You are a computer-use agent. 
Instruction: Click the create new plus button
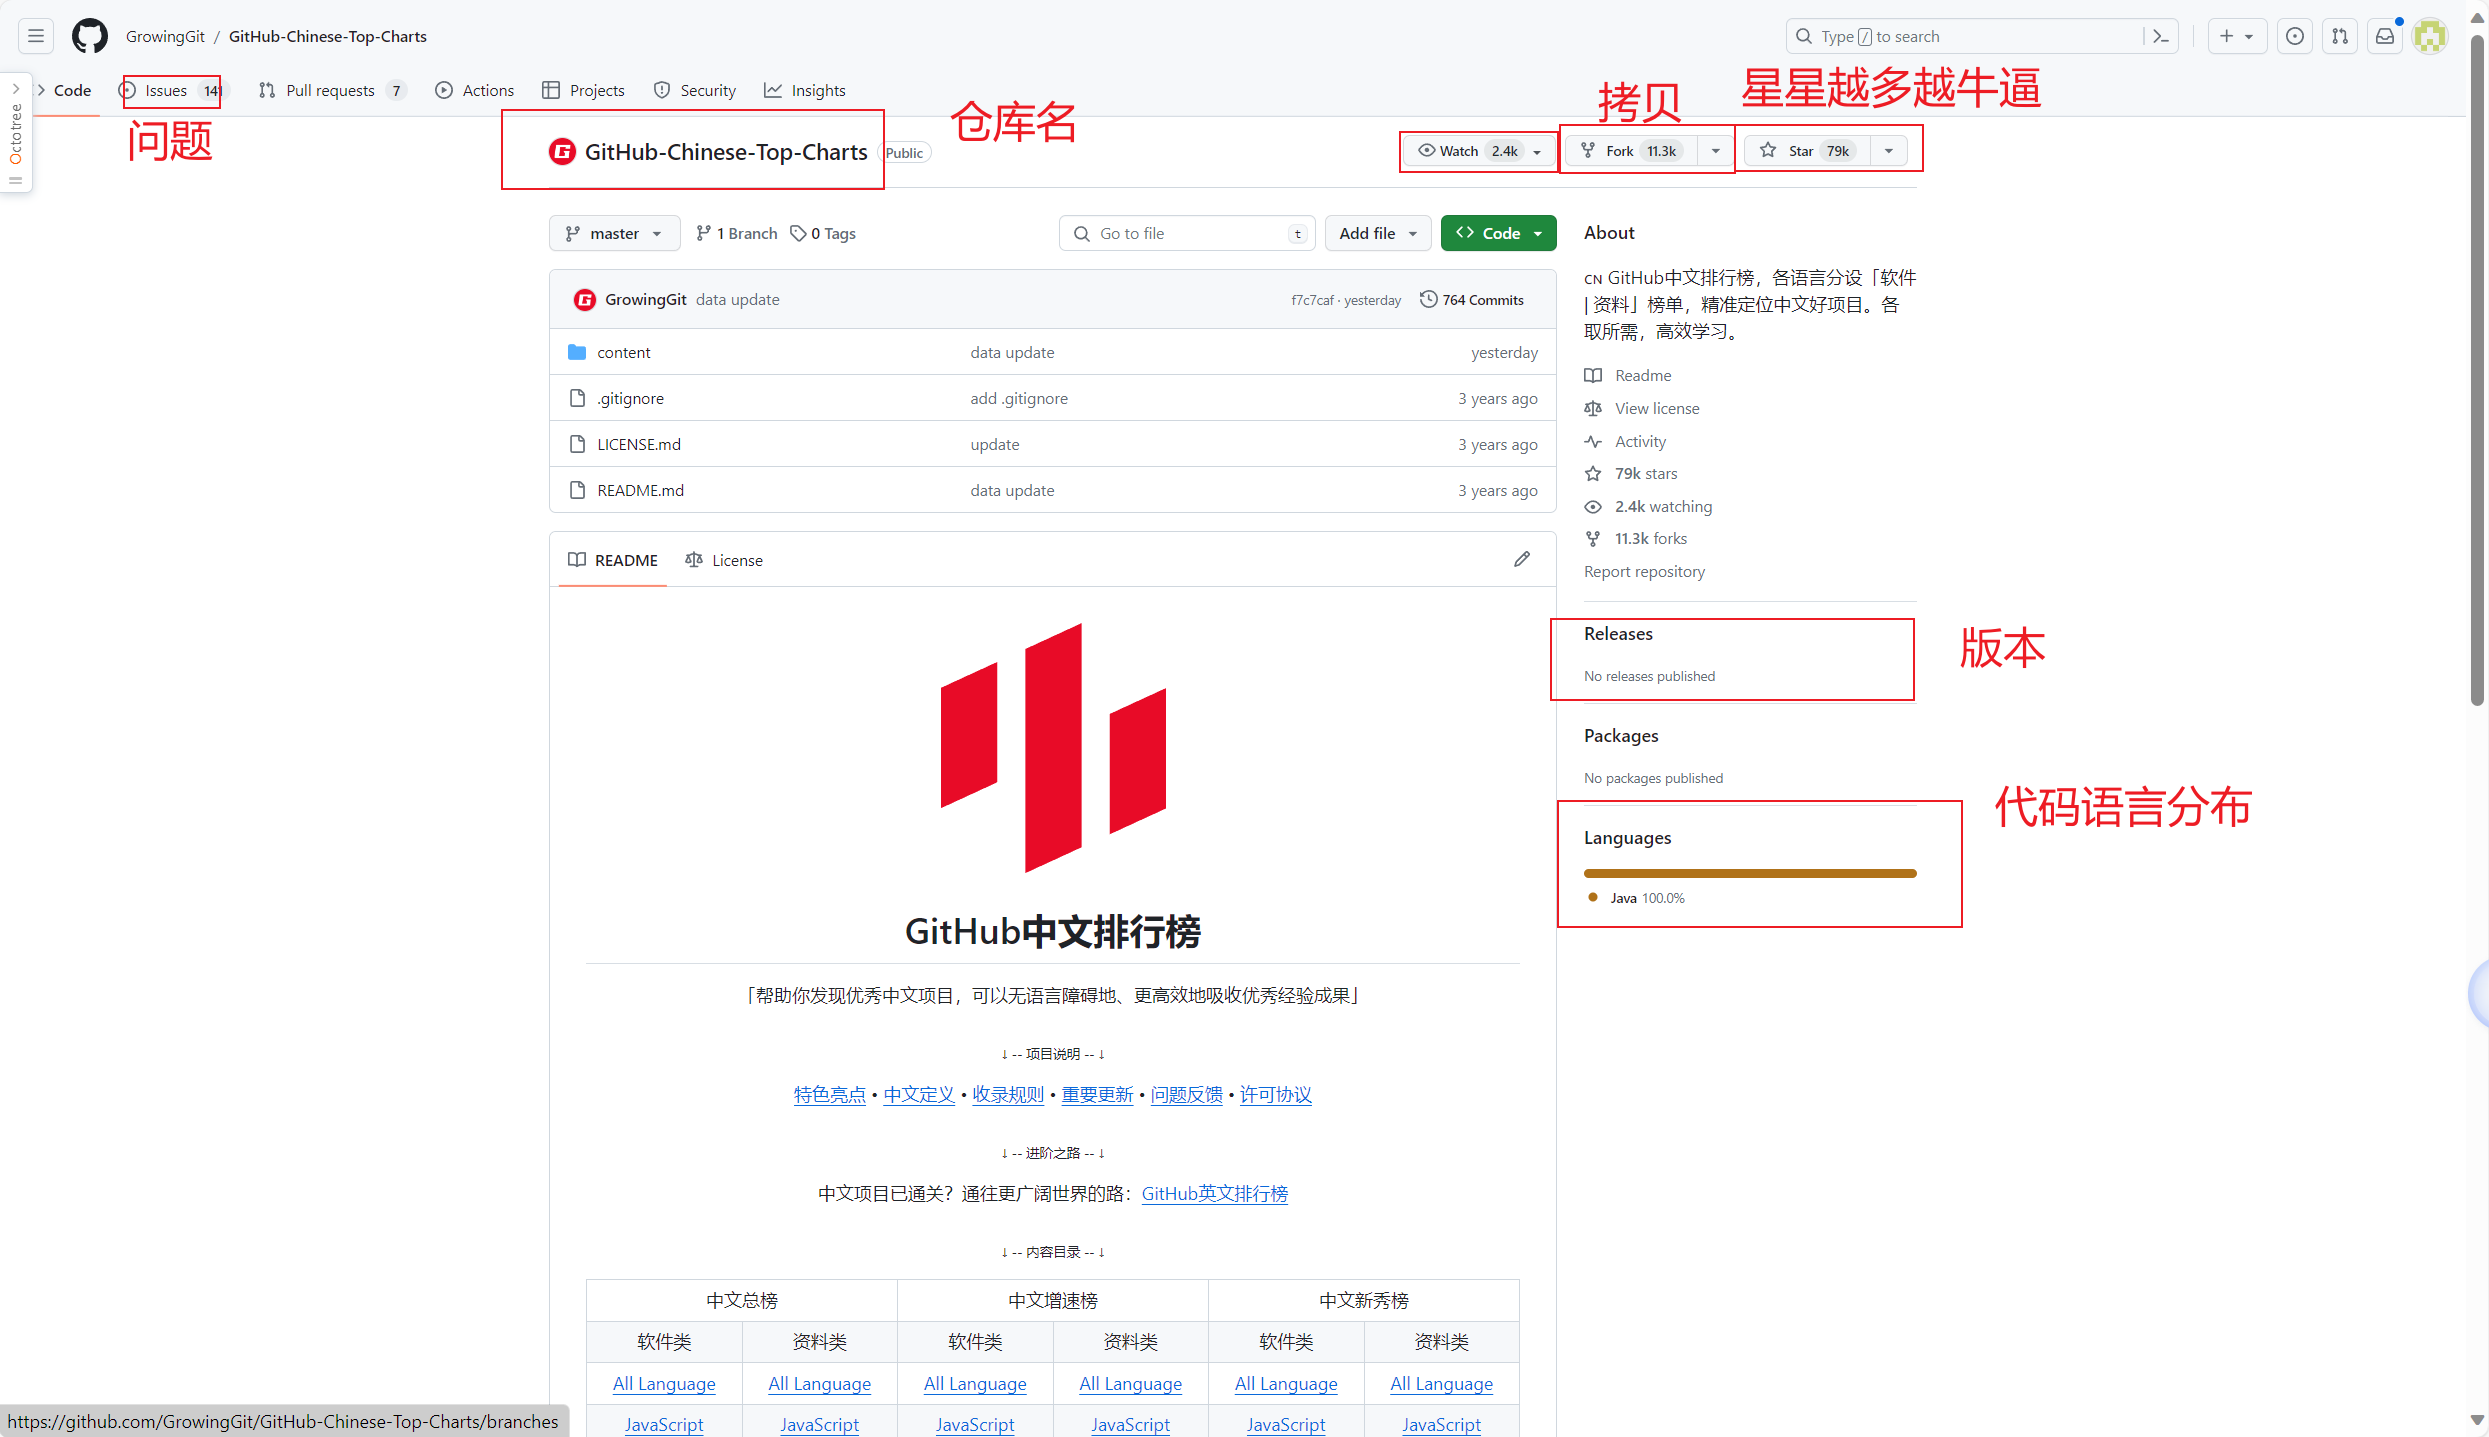2236,36
